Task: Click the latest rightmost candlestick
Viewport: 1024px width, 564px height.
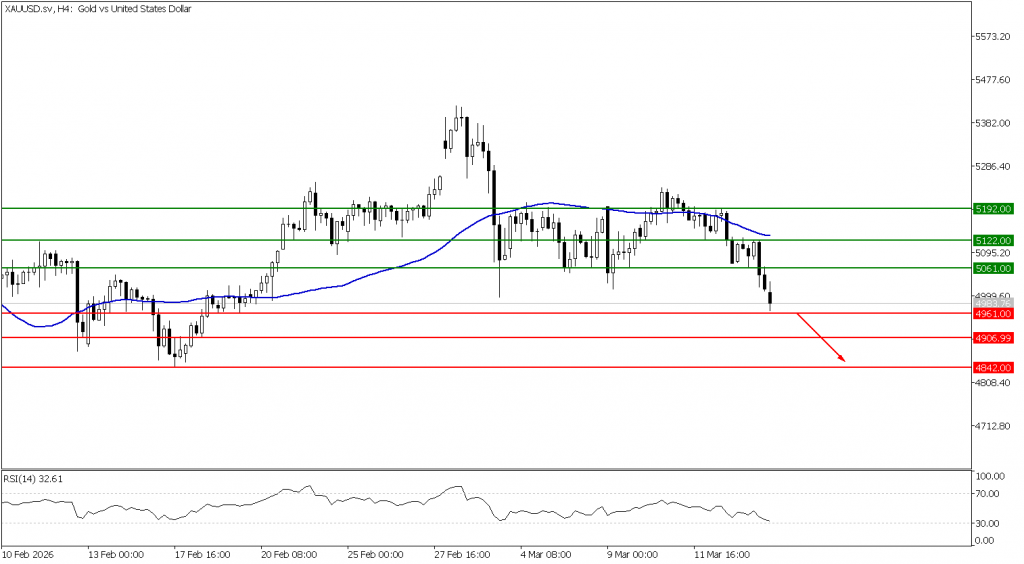Action: click(770, 299)
